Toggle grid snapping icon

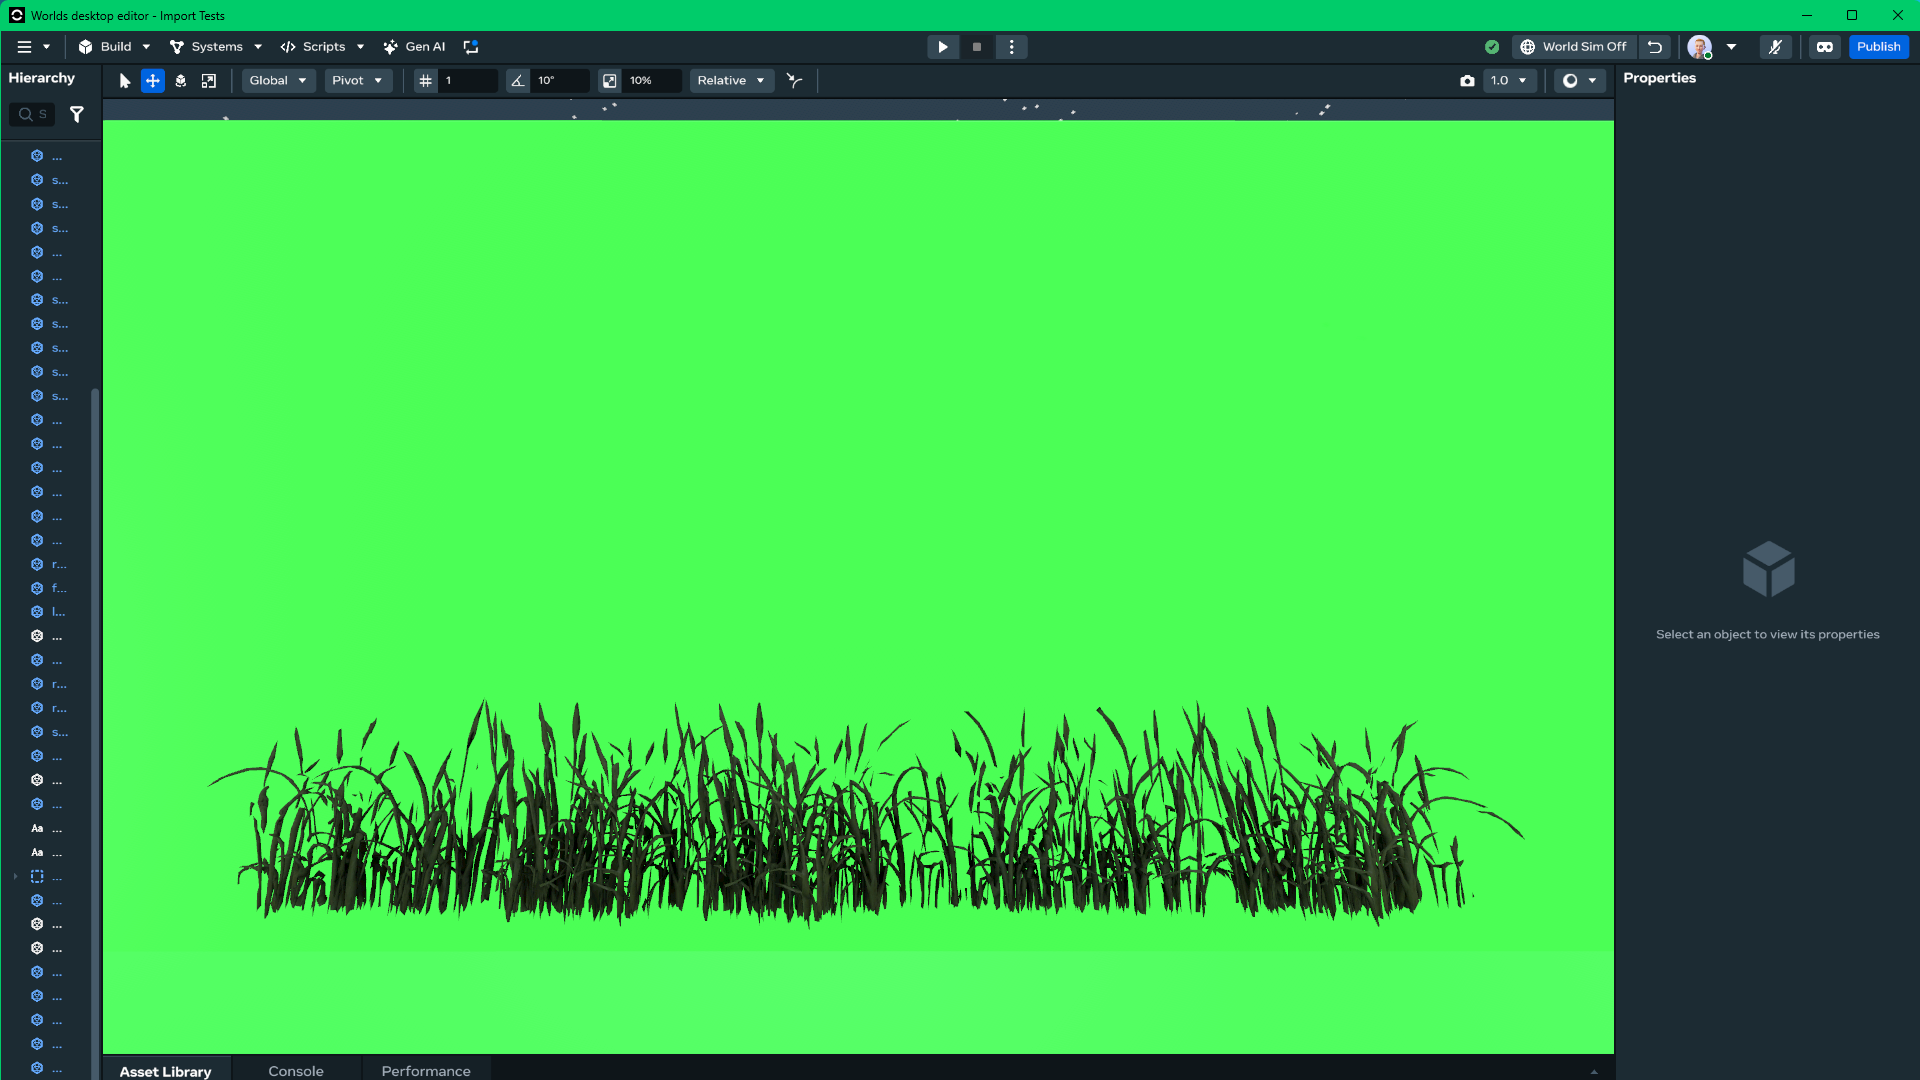tap(426, 81)
